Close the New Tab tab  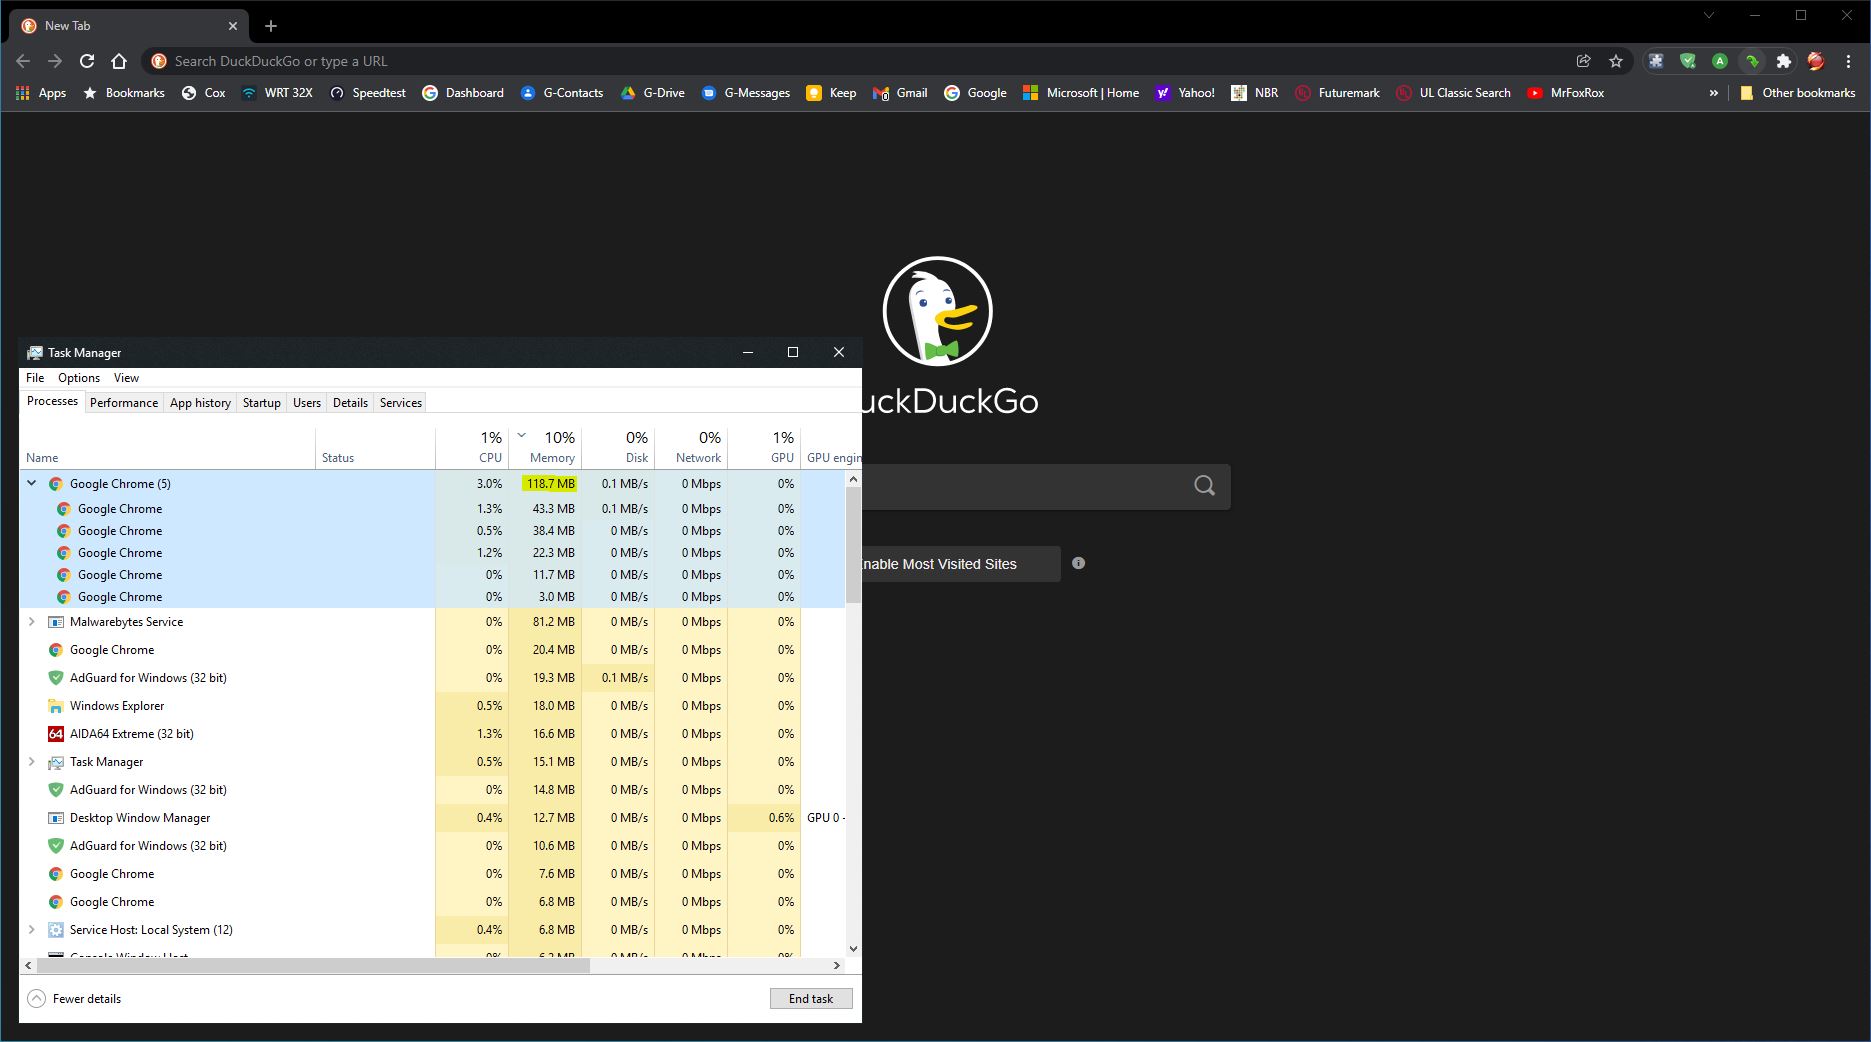[x=233, y=26]
